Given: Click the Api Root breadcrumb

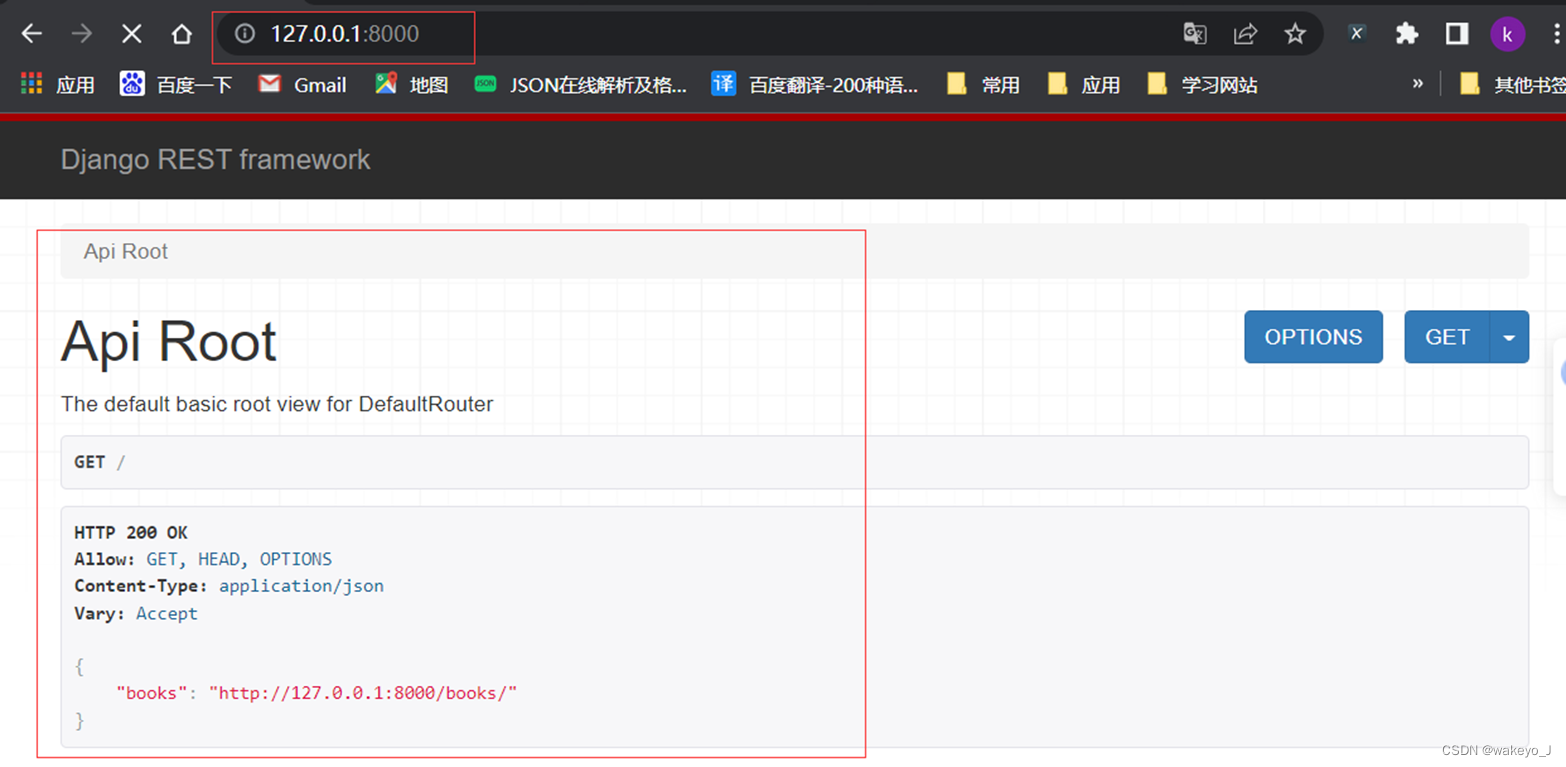Looking at the screenshot, I should click(x=126, y=252).
